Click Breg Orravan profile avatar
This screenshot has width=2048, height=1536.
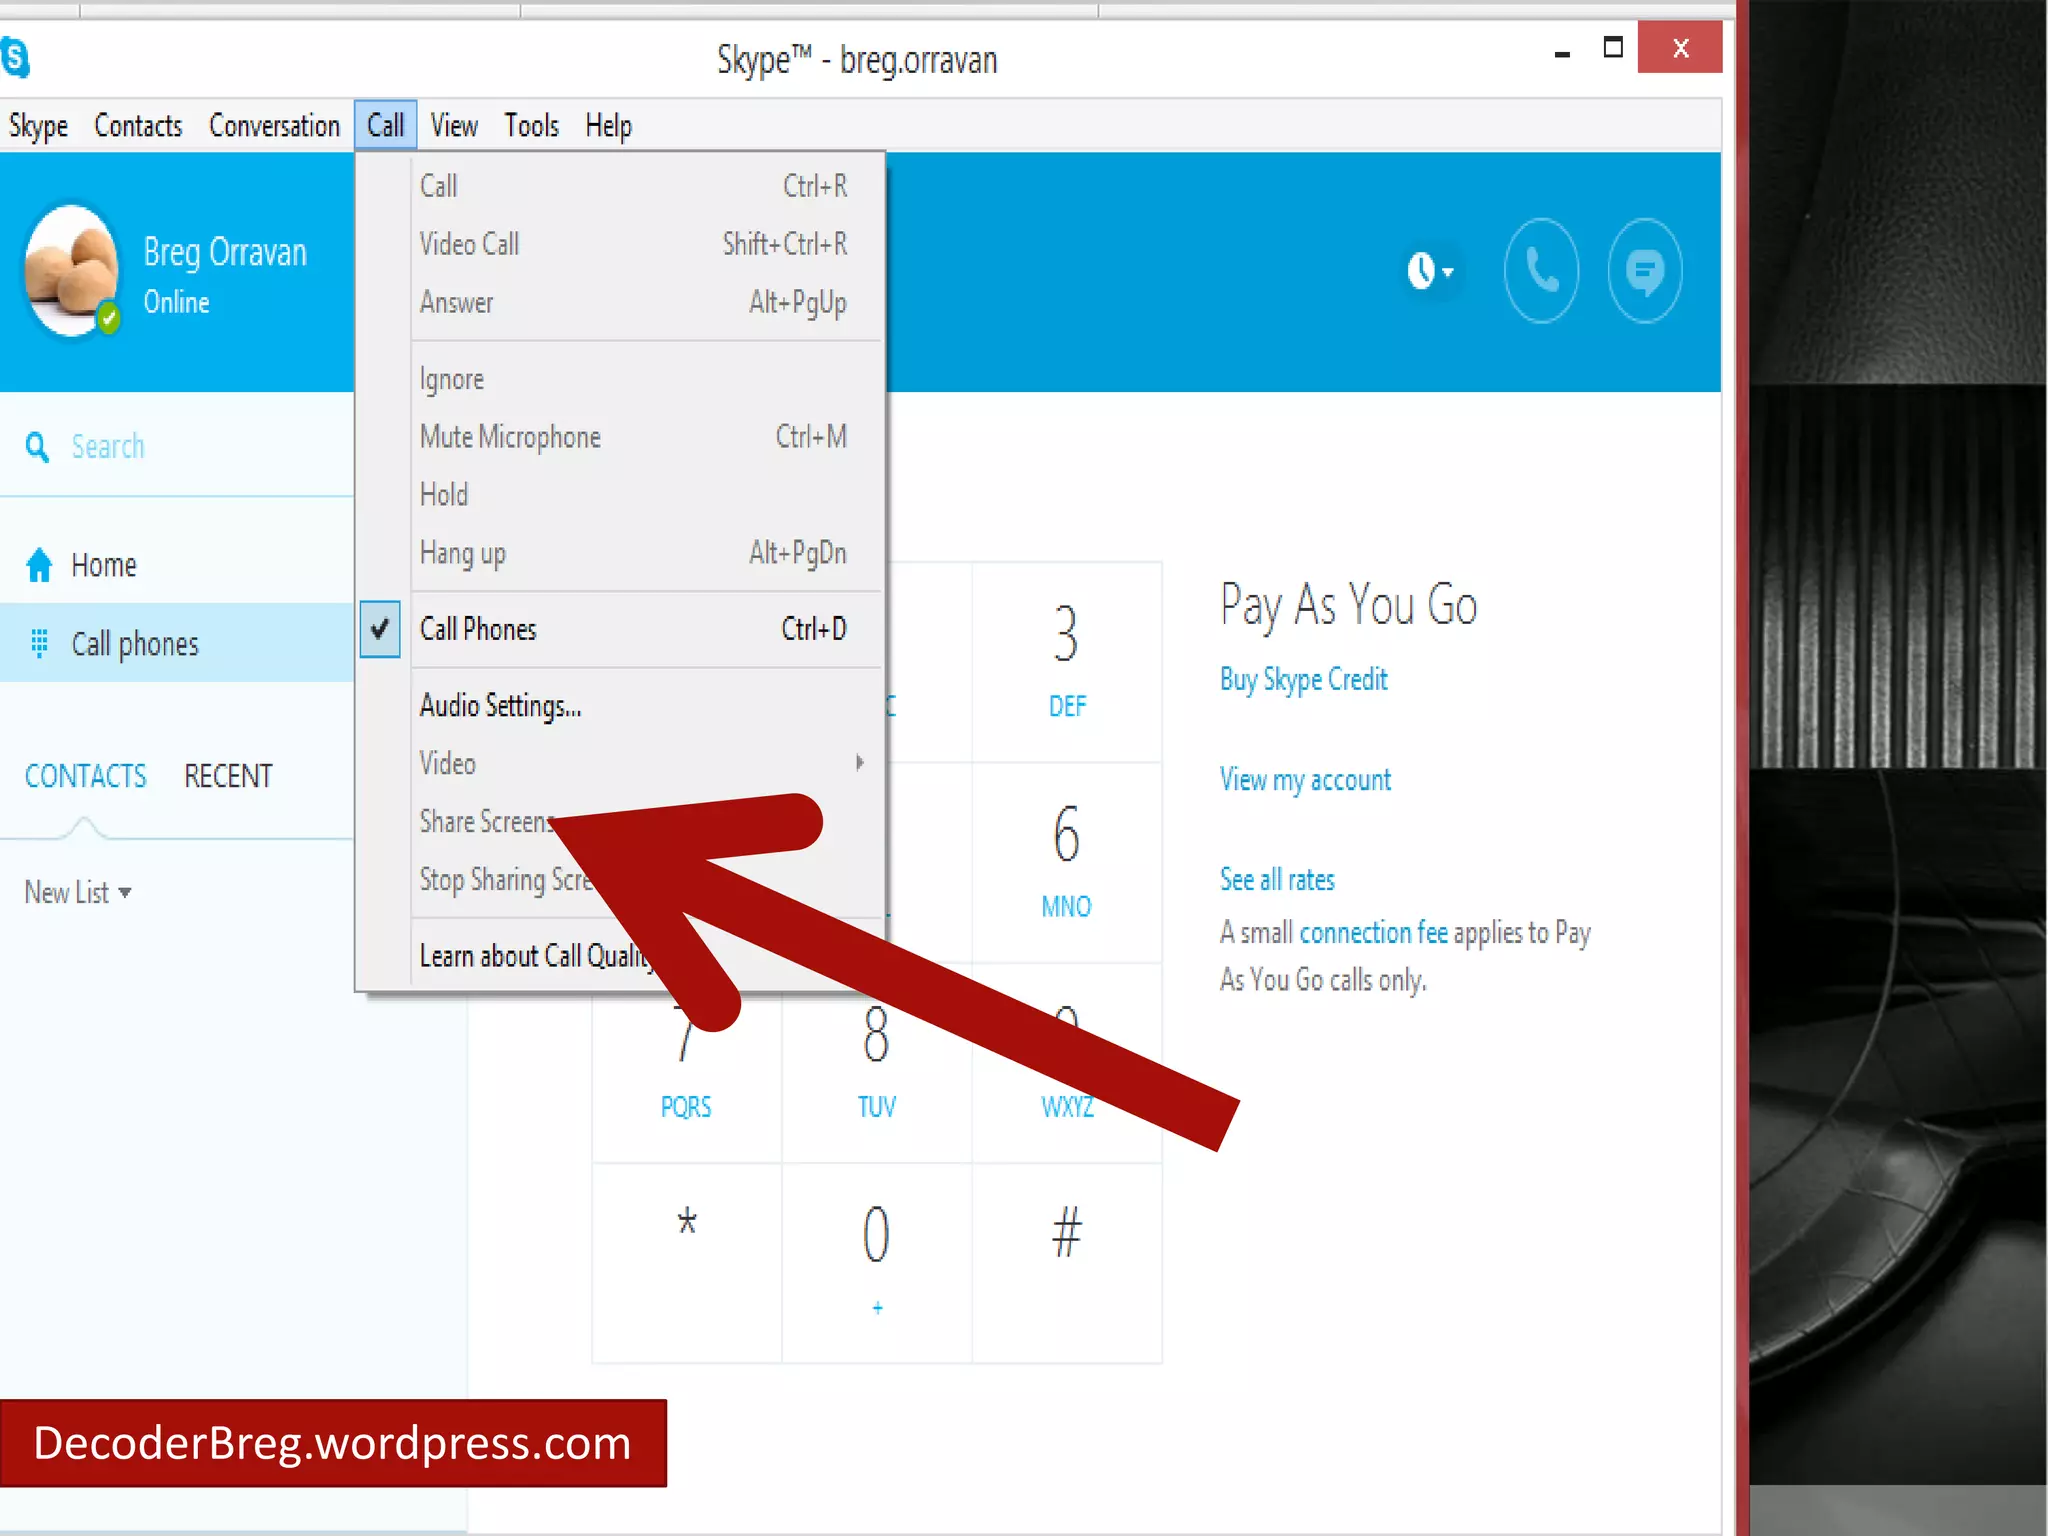(x=70, y=270)
